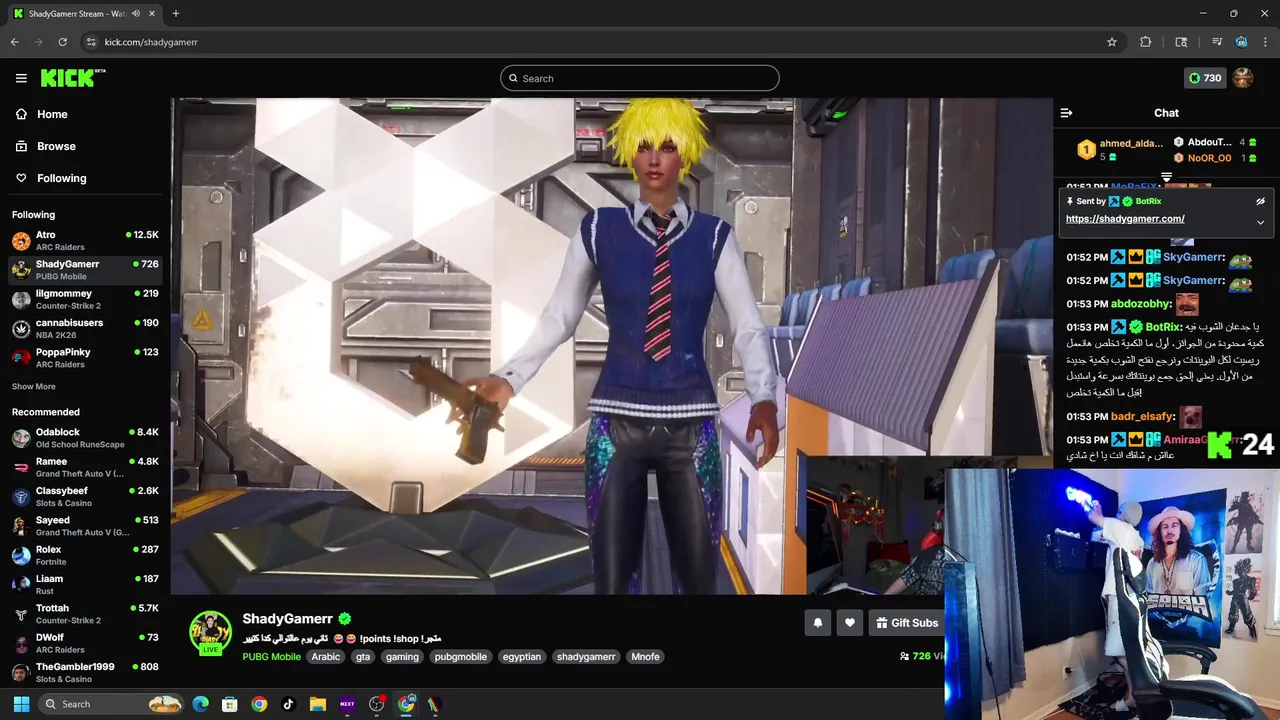
Task: View site information in address bar
Action: coord(91,42)
